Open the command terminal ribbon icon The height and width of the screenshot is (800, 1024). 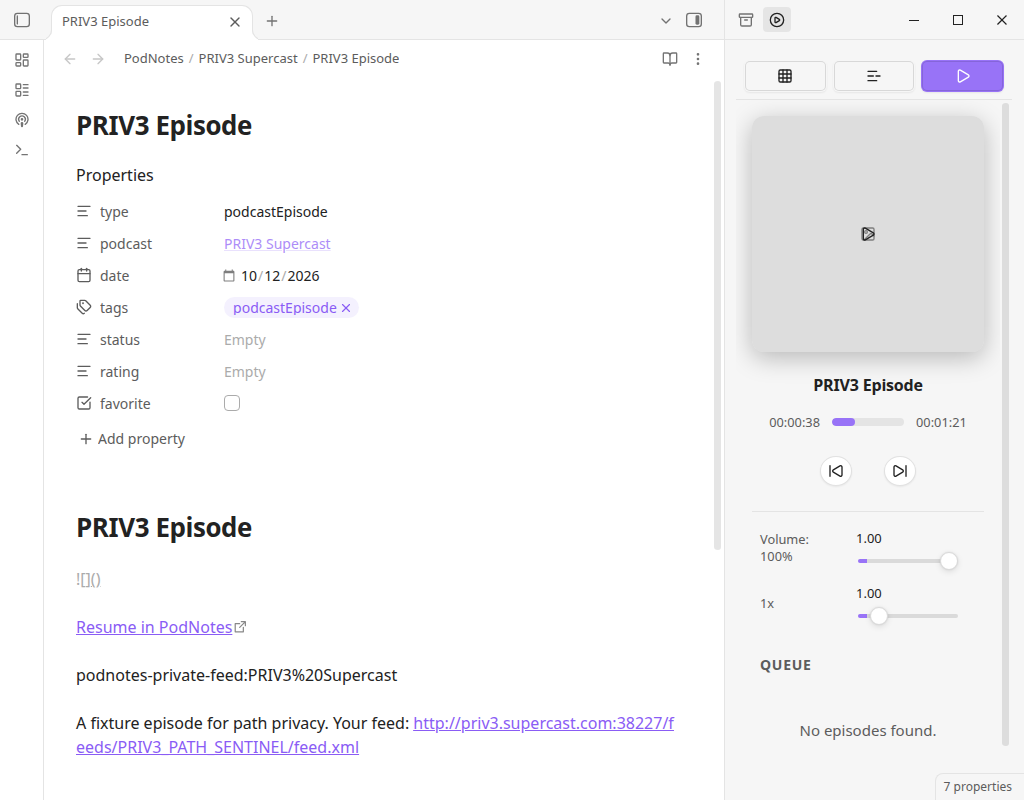(22, 150)
